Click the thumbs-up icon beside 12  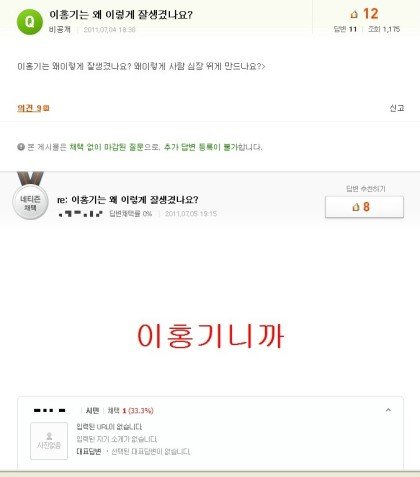(x=354, y=14)
